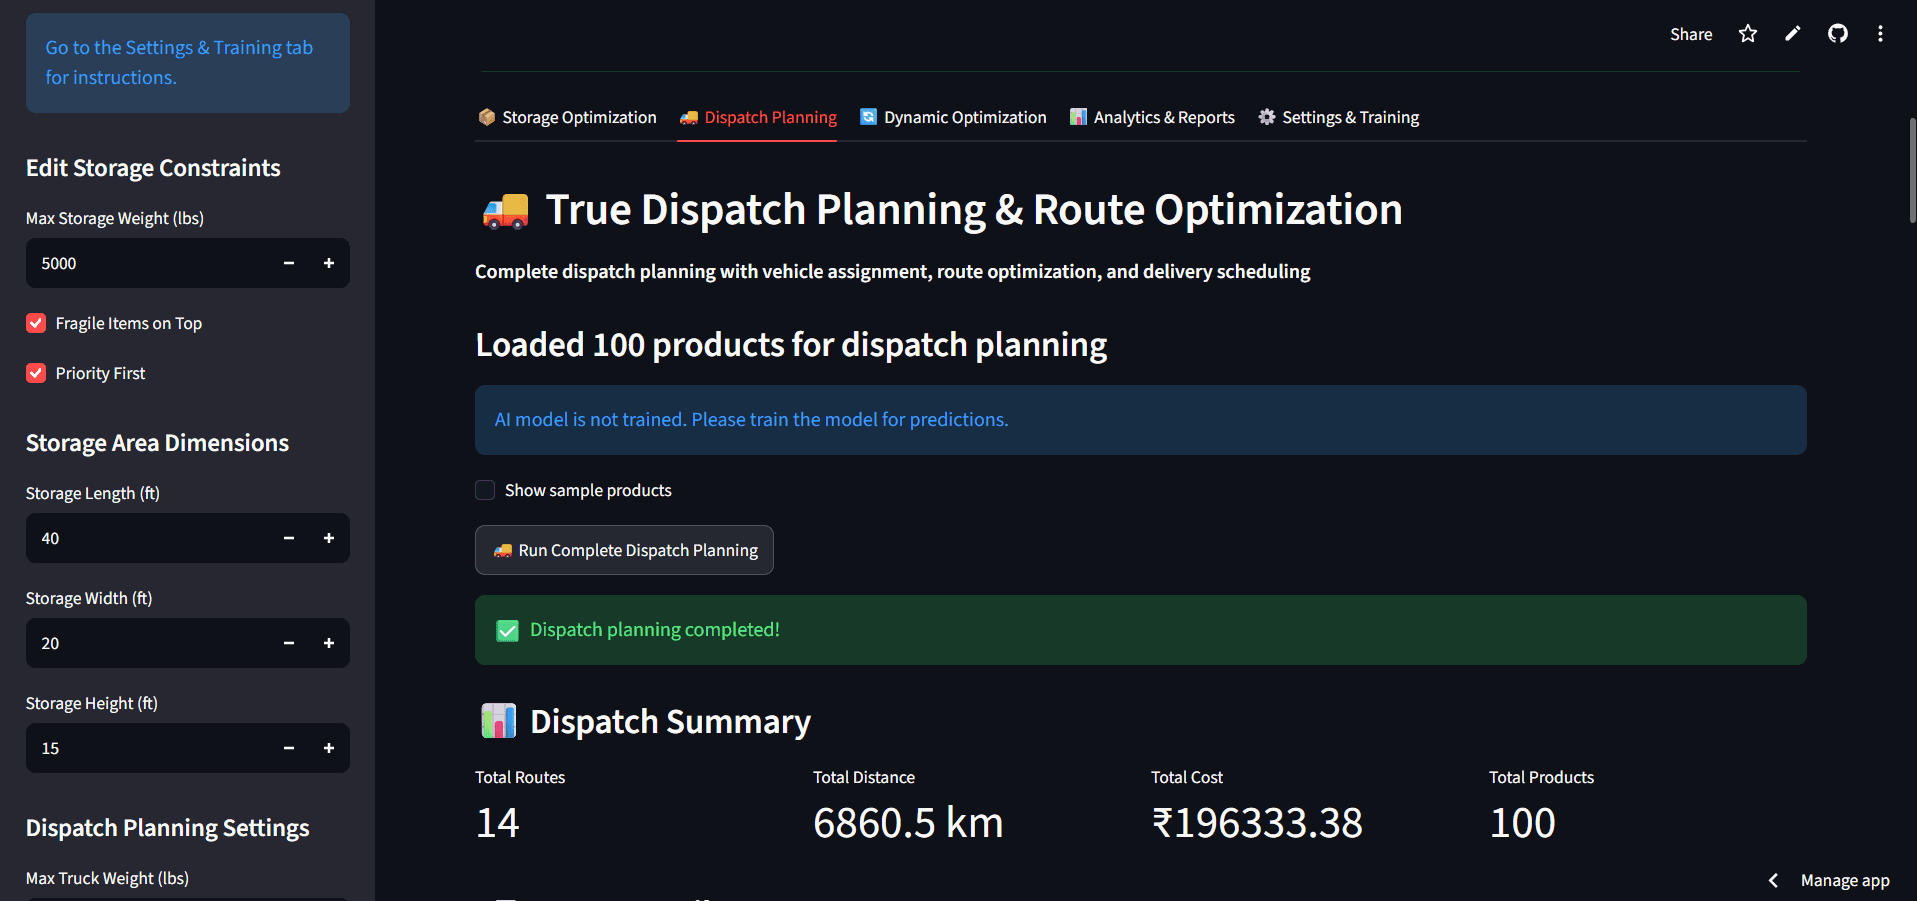Click the Storage Width value 20 field
1917x901 pixels.
tap(148, 643)
